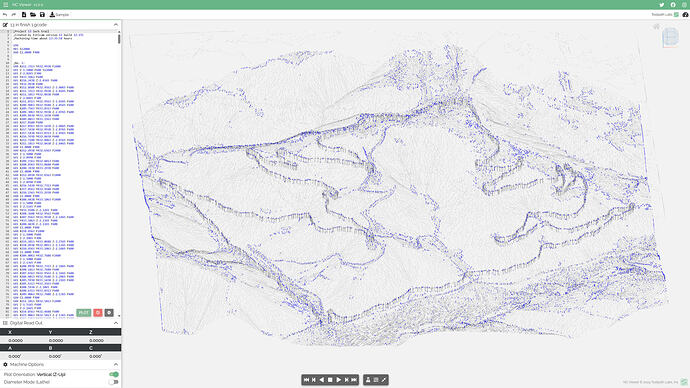Click the red button next to PLOT
Viewport: 690px width, 388px height.
pyautogui.click(x=98, y=312)
